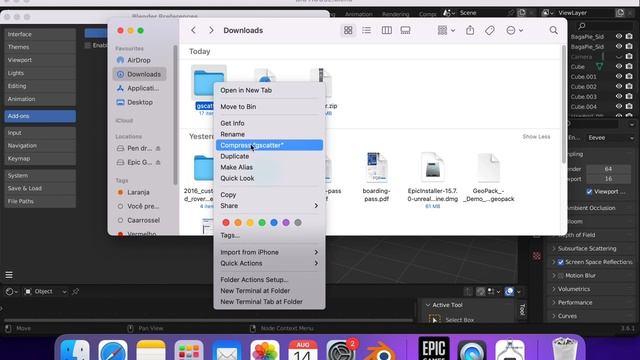The height and width of the screenshot is (360, 640).
Task: Collapse the Active Tool panel
Action: point(428,305)
